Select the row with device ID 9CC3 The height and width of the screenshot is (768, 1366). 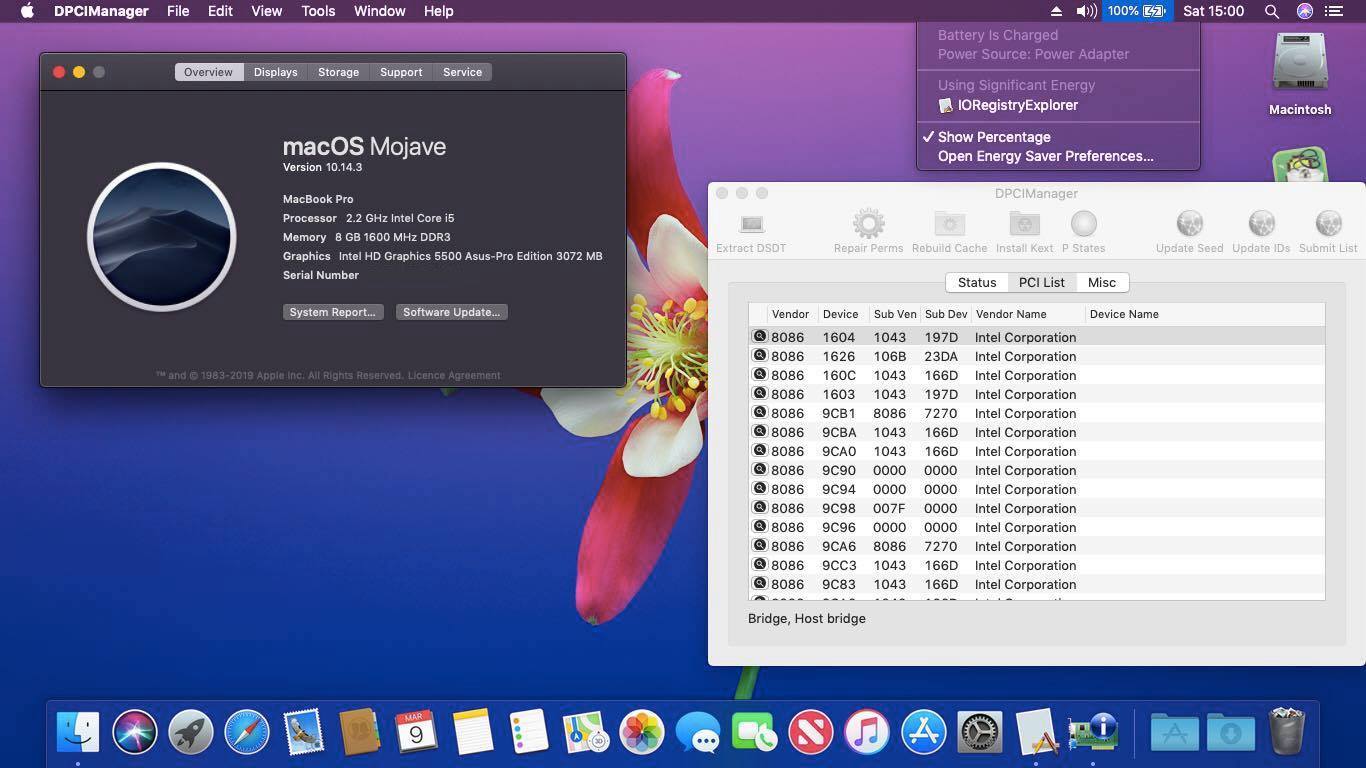[x=1037, y=565]
